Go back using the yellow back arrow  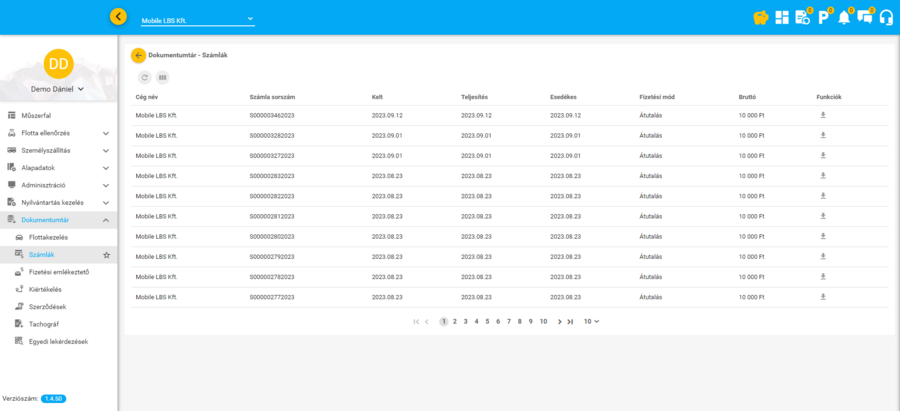coord(138,55)
